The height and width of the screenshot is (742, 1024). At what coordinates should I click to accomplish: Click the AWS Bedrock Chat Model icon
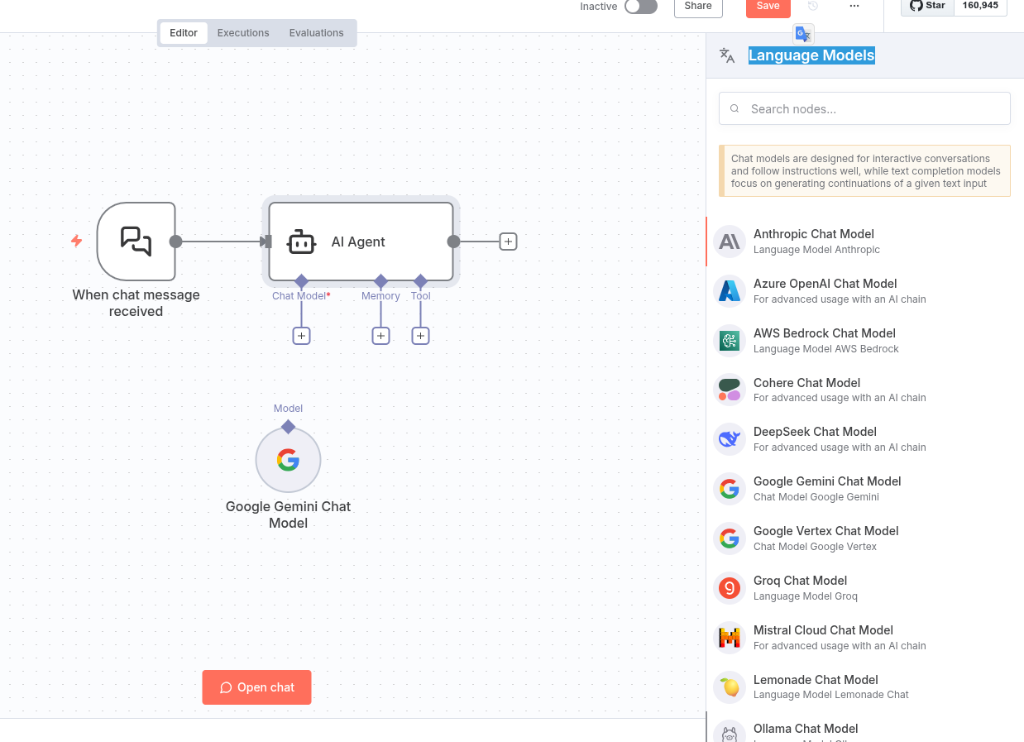(x=729, y=341)
